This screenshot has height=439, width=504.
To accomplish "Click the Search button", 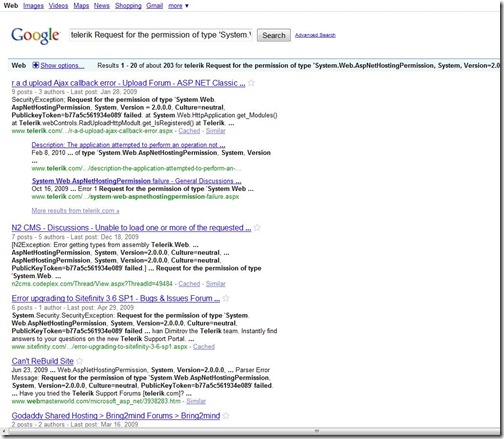I will 274,35.
